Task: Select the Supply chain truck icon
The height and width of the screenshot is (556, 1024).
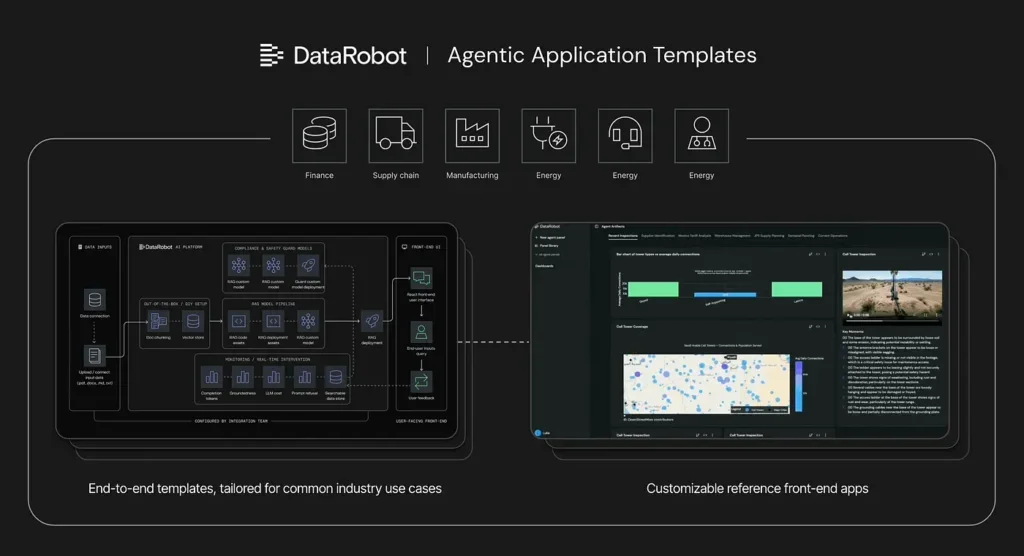Action: tap(395, 136)
